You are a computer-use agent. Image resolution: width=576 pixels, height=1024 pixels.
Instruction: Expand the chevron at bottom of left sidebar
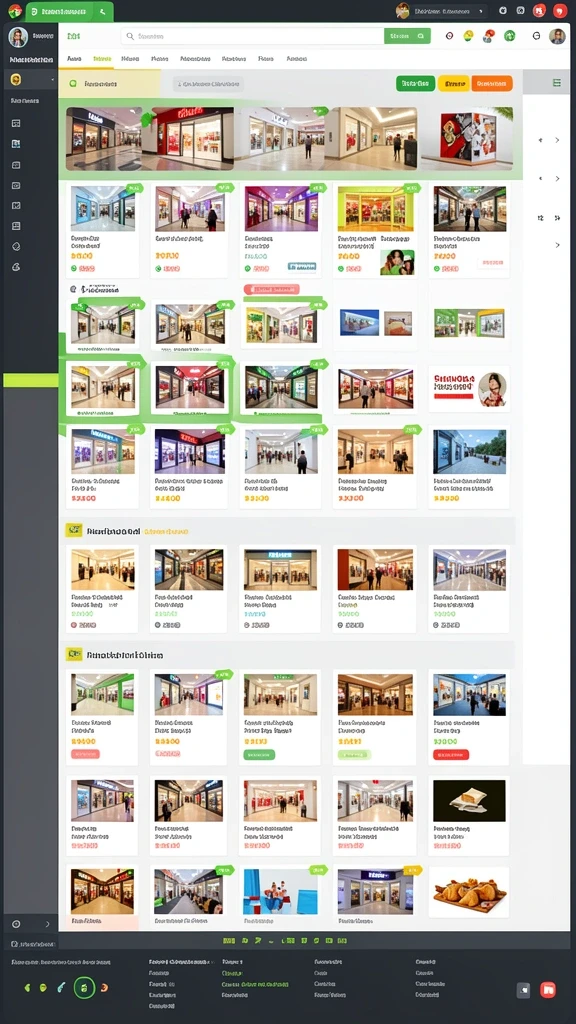pos(47,924)
